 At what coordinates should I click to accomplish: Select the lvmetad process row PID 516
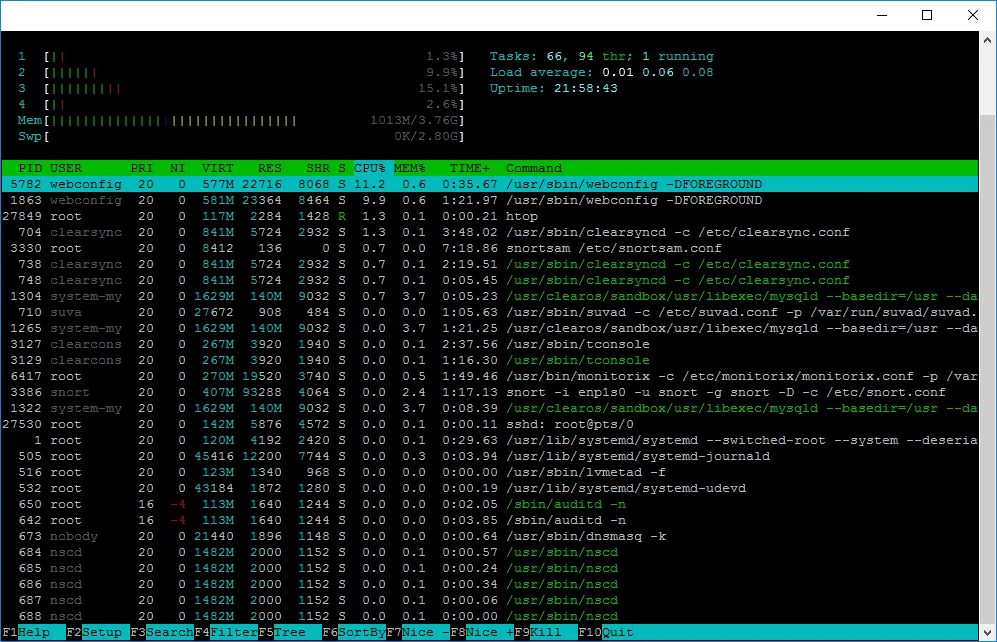pos(490,472)
